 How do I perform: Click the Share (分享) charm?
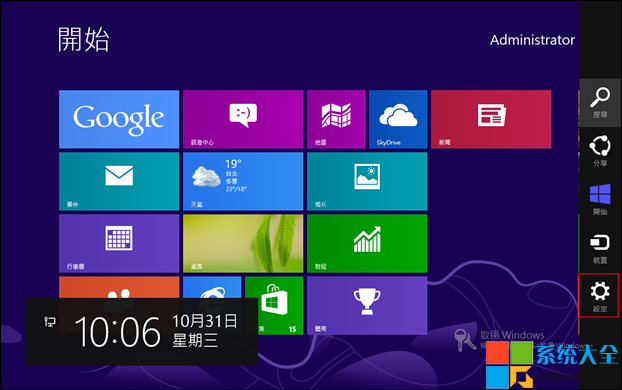click(600, 151)
